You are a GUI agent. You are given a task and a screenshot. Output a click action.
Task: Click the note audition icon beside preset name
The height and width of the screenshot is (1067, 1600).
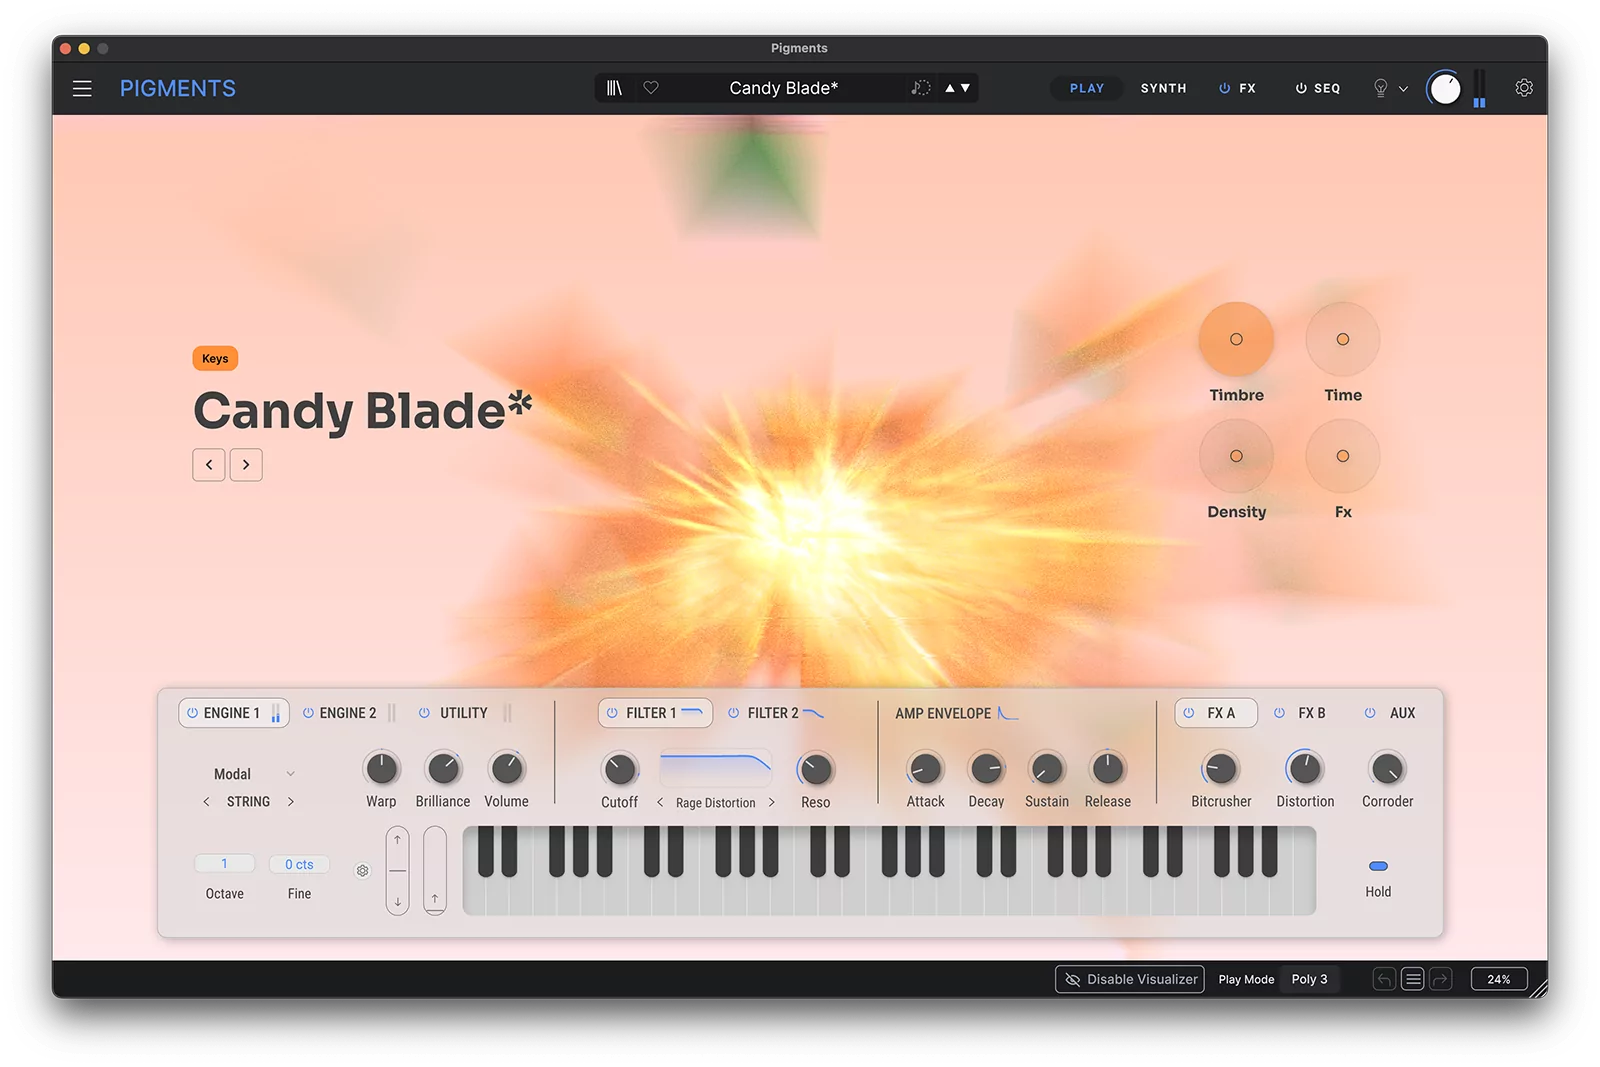919,88
